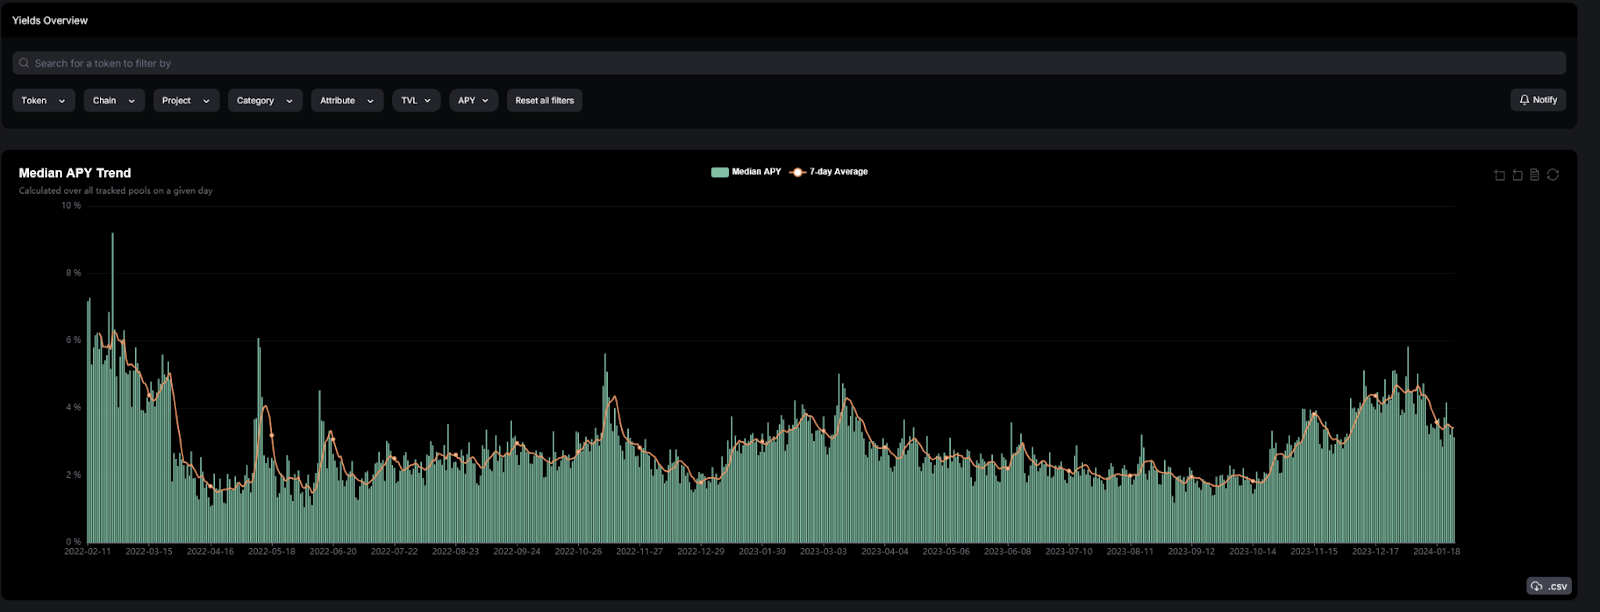The height and width of the screenshot is (612, 1600).
Task: Activate the chart area zoom tool icon
Action: (x=1499, y=175)
